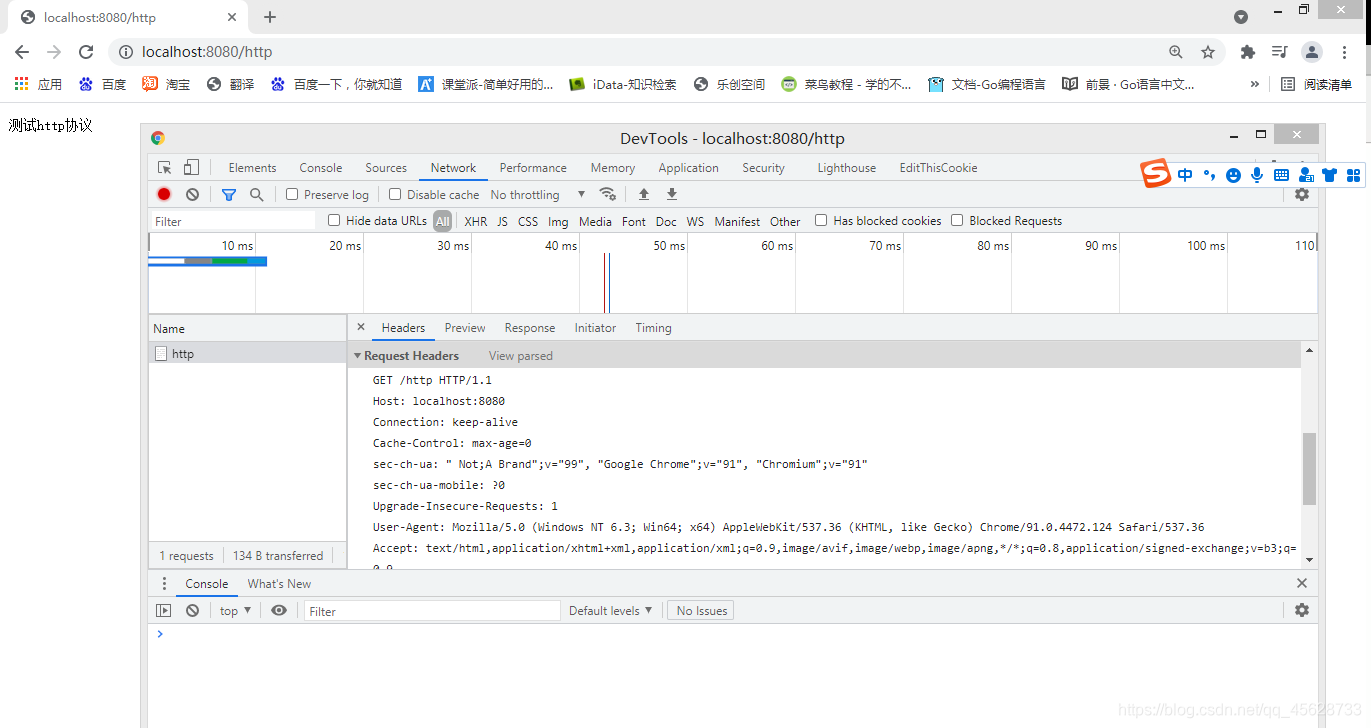Check Has blocked cookies
The width and height of the screenshot is (1371, 728).
(x=821, y=220)
